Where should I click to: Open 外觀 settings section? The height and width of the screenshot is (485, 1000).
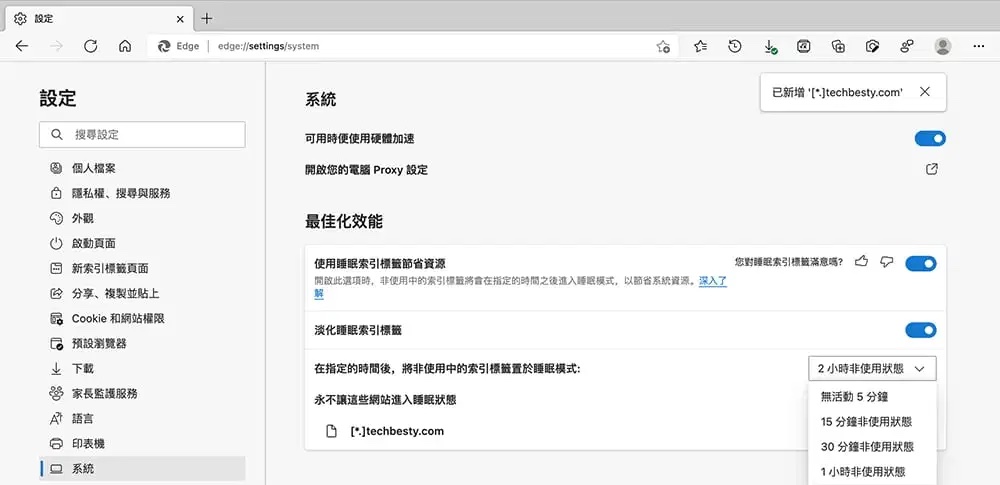click(x=142, y=218)
